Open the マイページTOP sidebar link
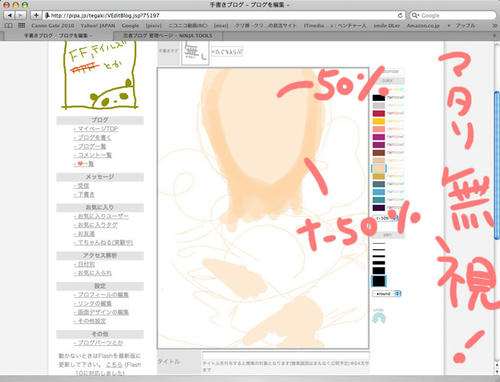The image size is (500, 382). (96, 129)
